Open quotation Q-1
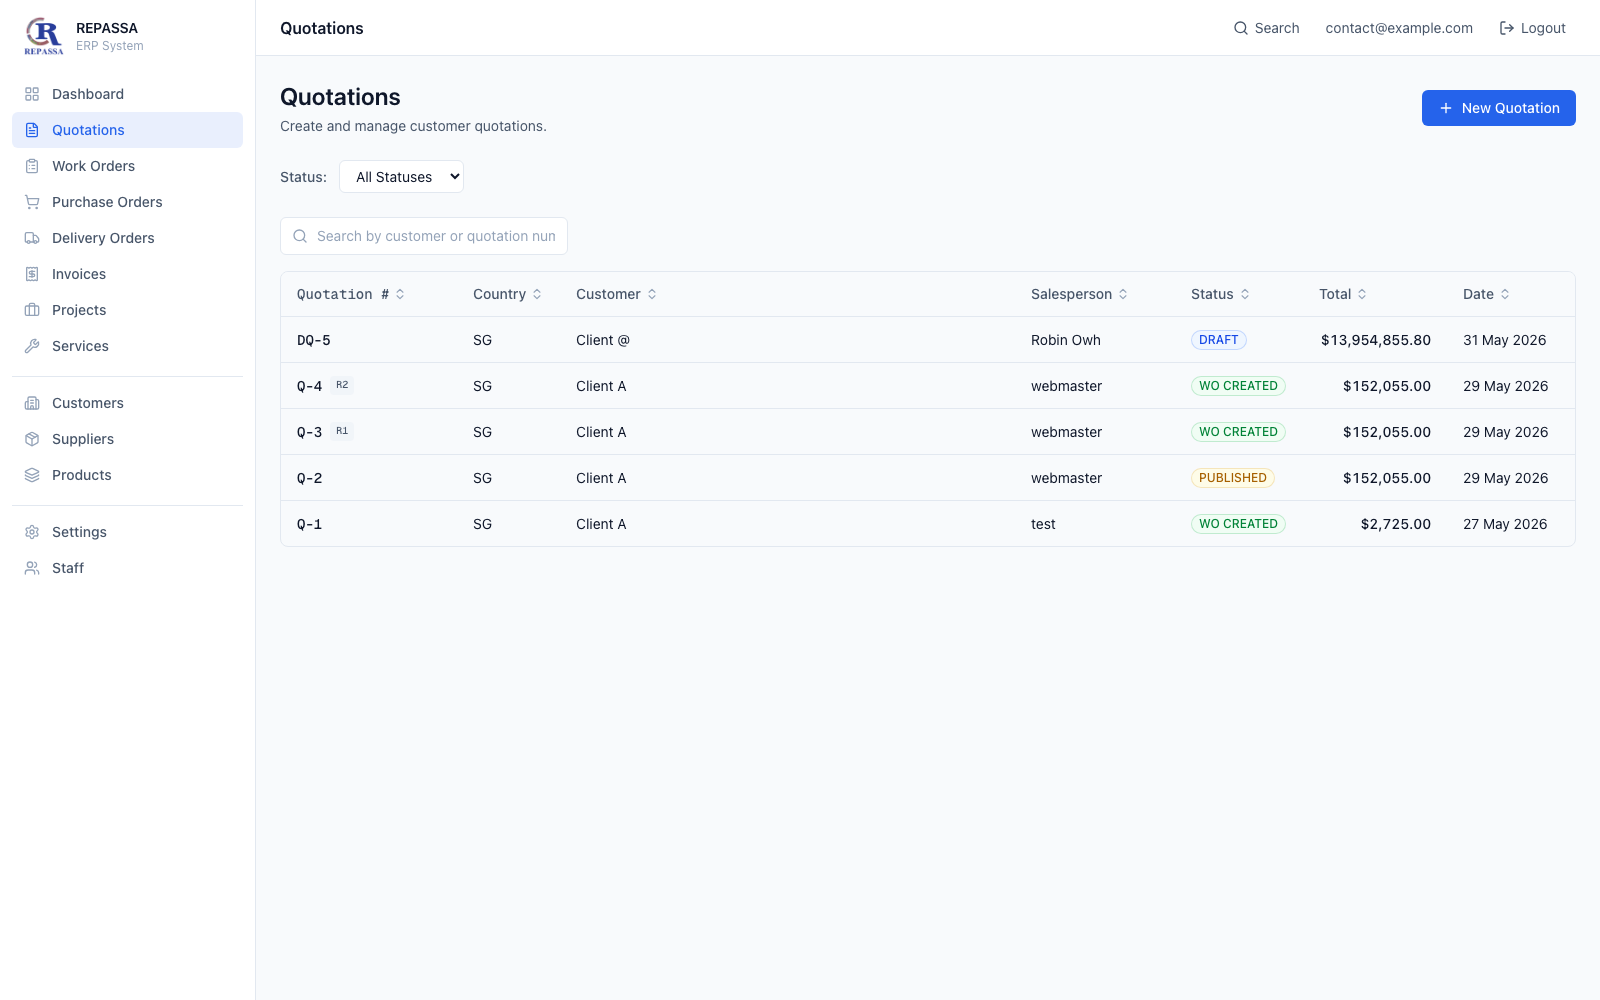 pos(309,524)
